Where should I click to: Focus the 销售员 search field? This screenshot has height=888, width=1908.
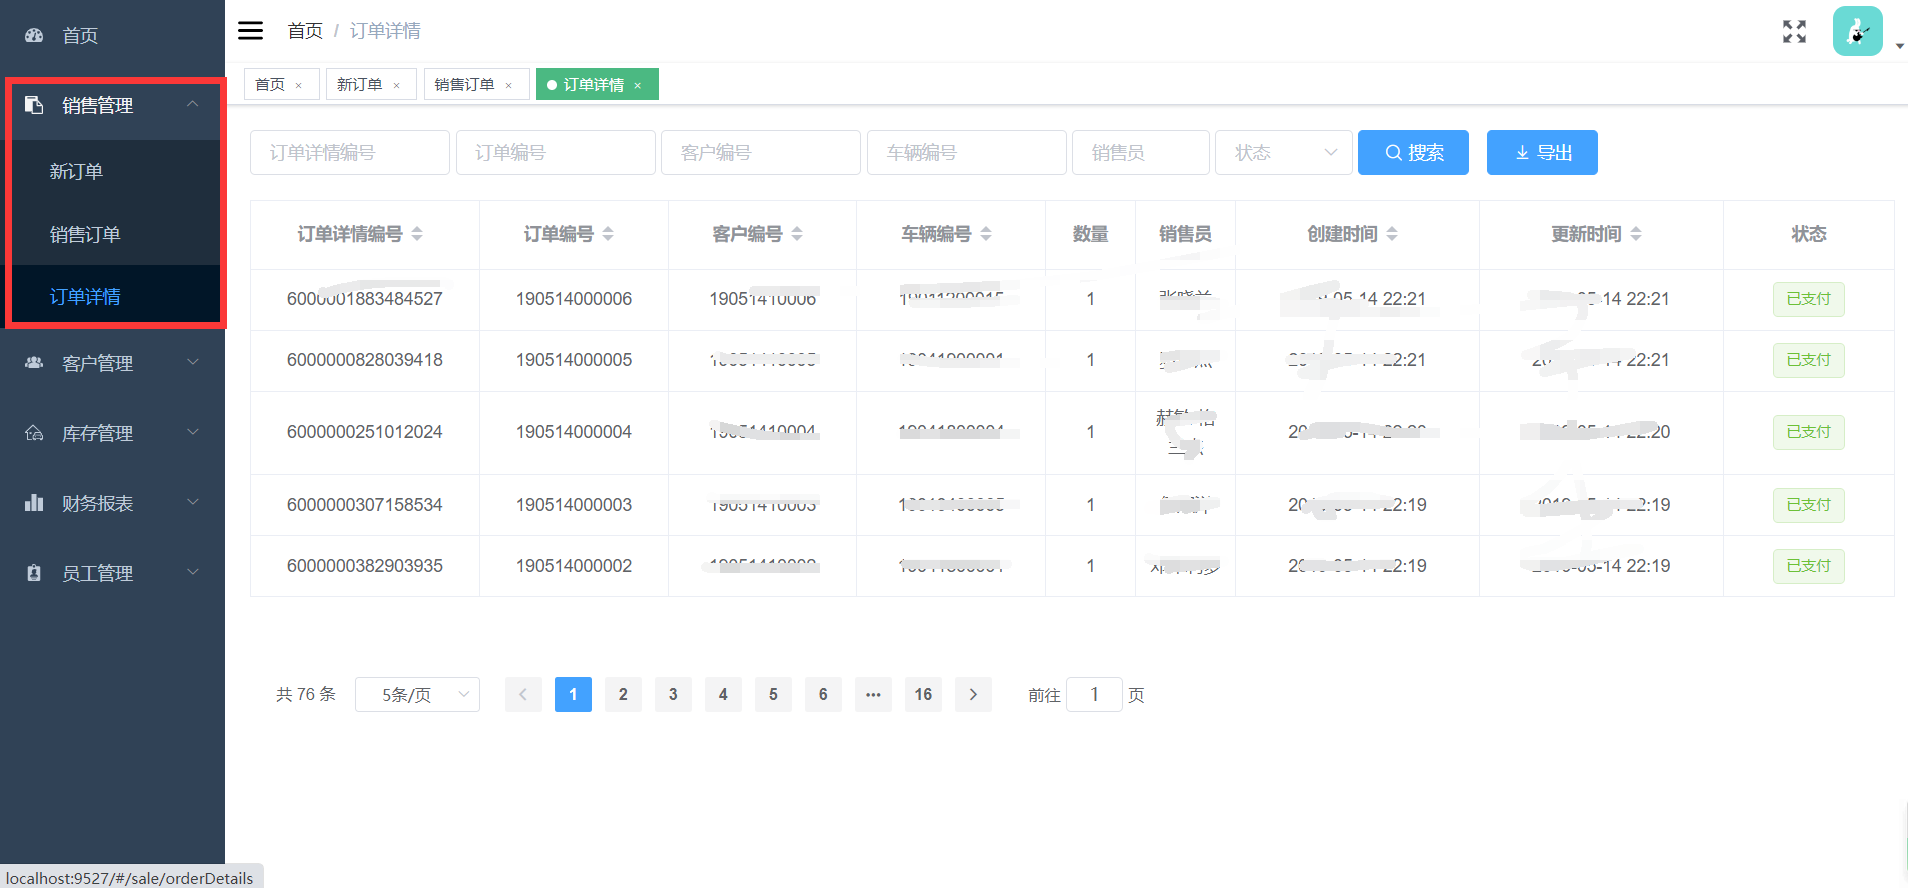[x=1141, y=152]
